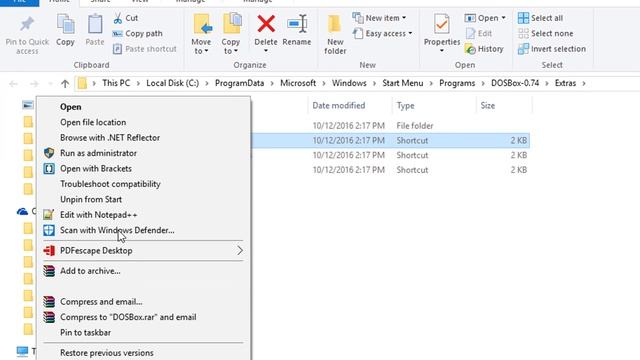Sort by Size column header
Screen dimensions: 640x360
coord(488,106)
